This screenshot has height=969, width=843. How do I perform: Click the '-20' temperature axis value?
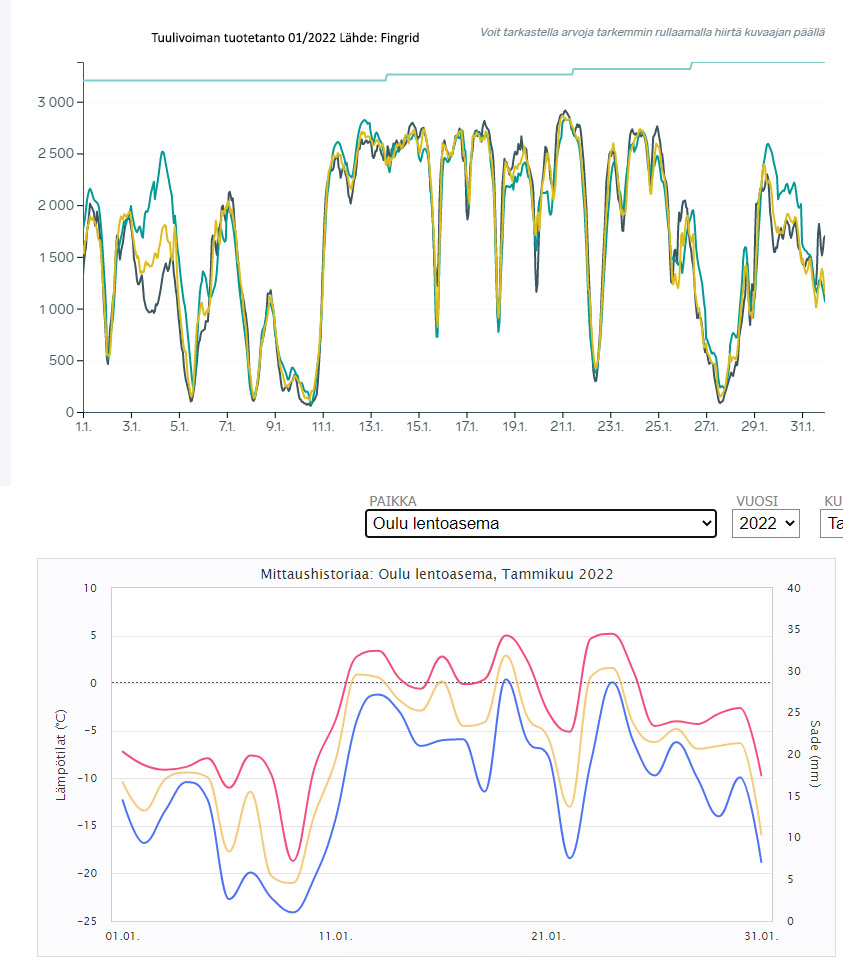pos(87,873)
